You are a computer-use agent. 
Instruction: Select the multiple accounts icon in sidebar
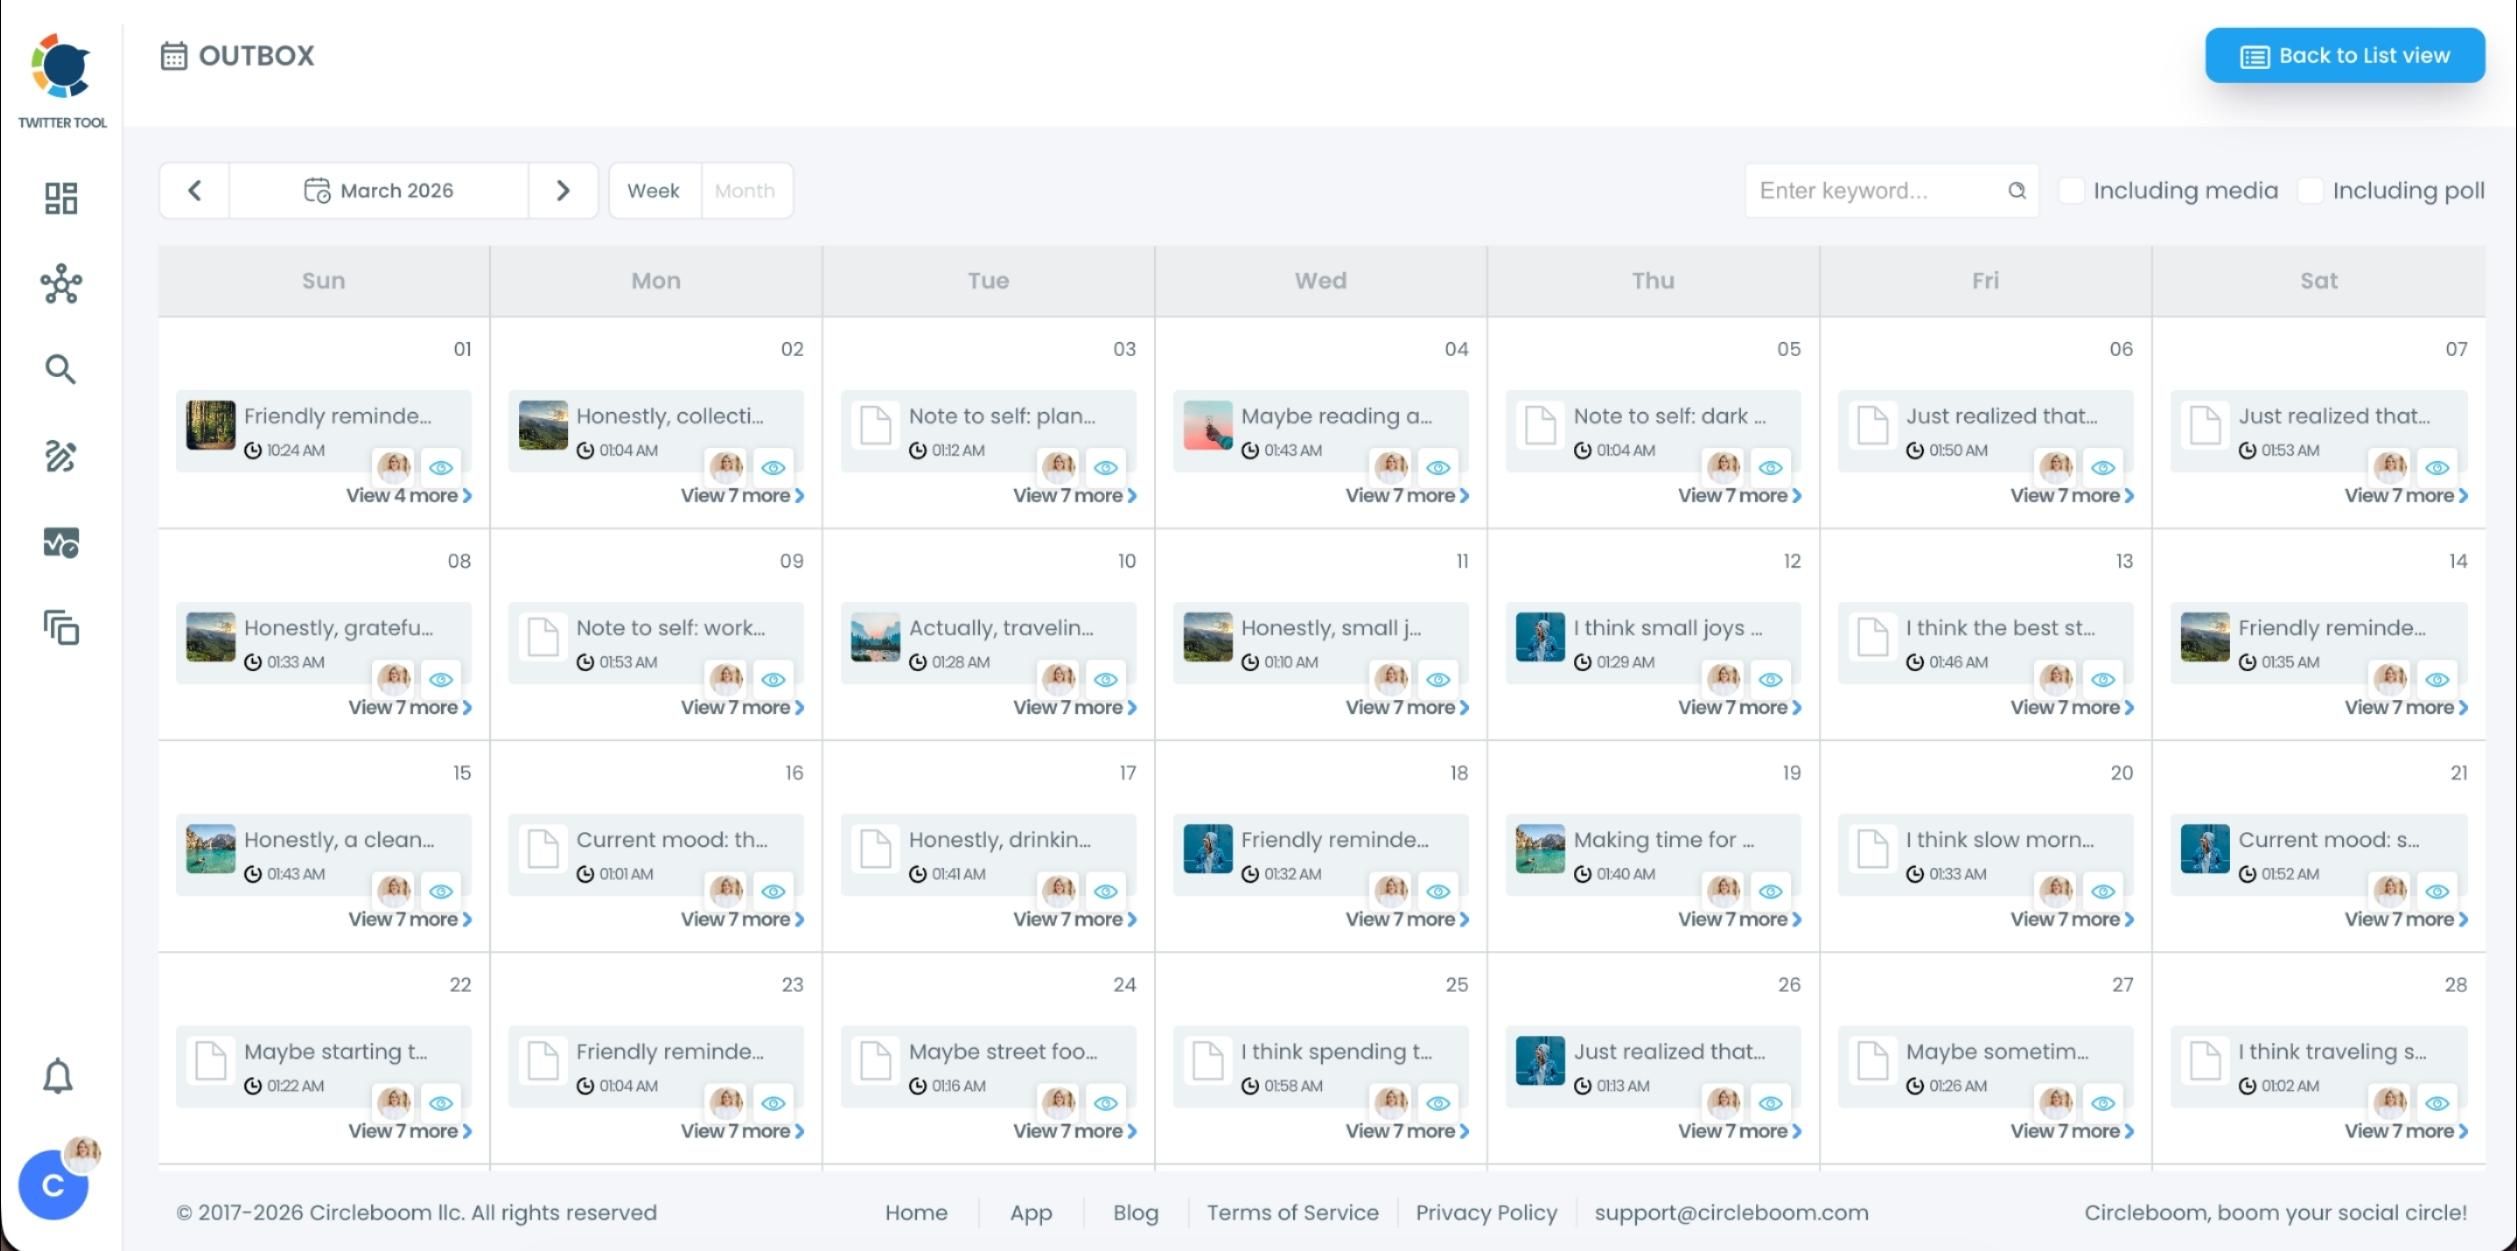(x=60, y=629)
